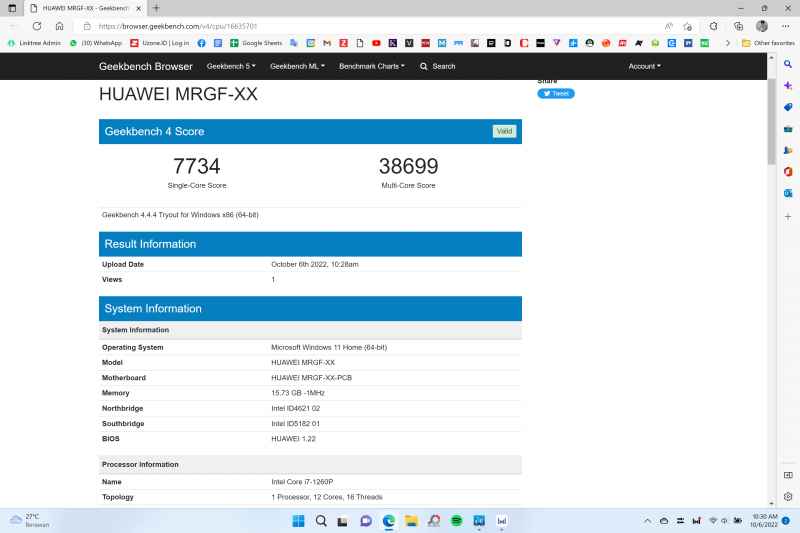Open Other favorites folder
The height and width of the screenshot is (533, 800).
pyautogui.click(x=768, y=43)
